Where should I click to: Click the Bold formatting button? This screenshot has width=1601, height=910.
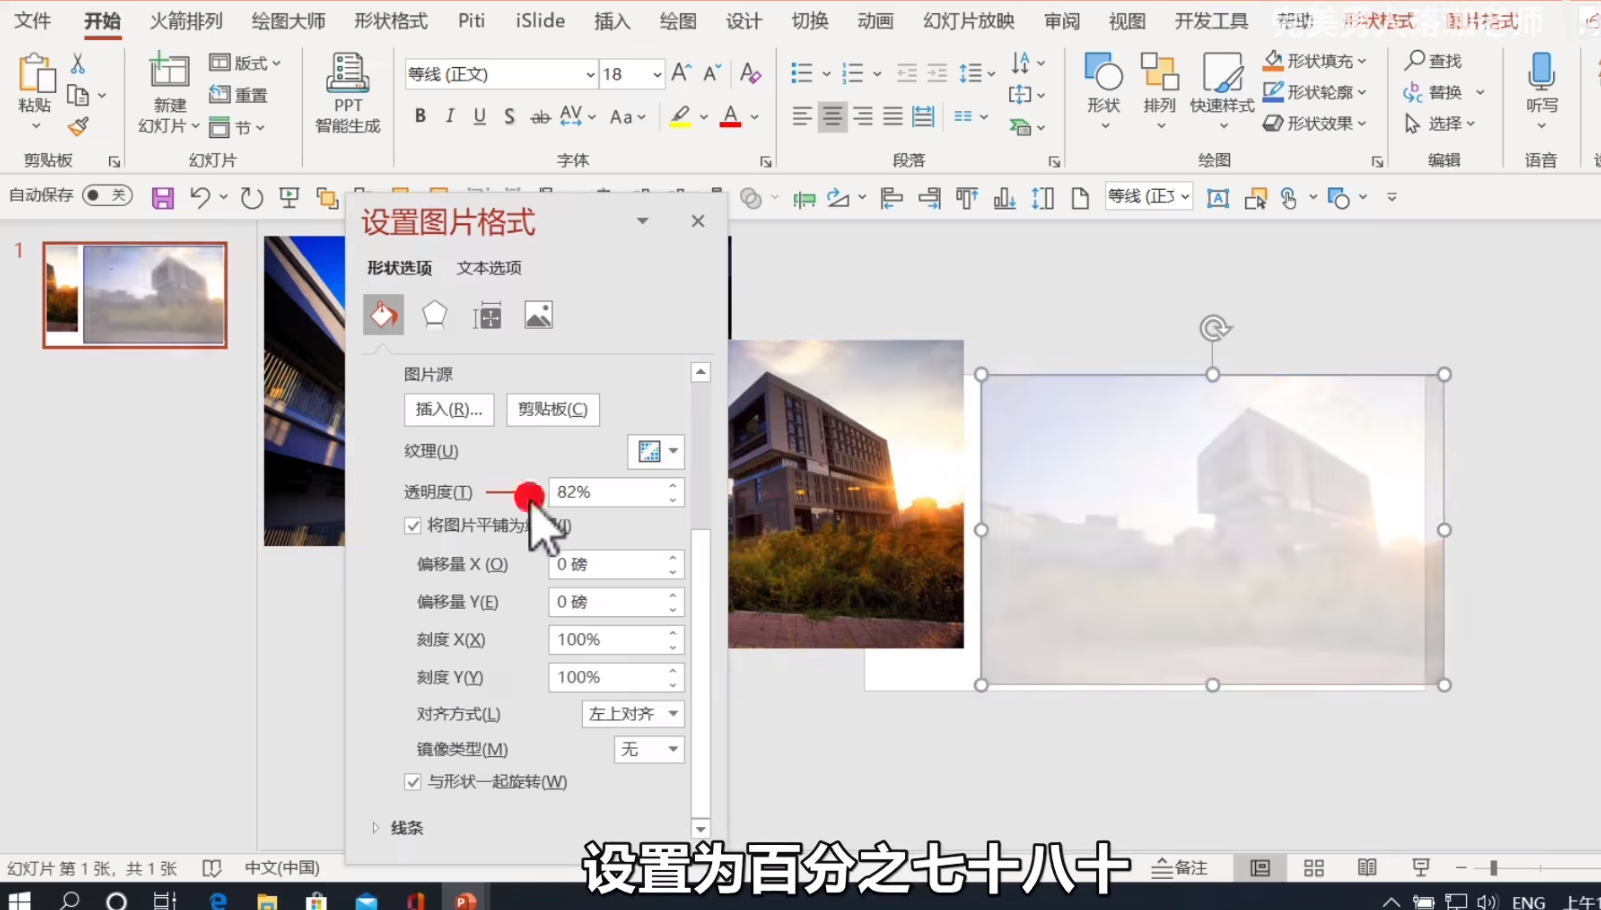tap(420, 116)
